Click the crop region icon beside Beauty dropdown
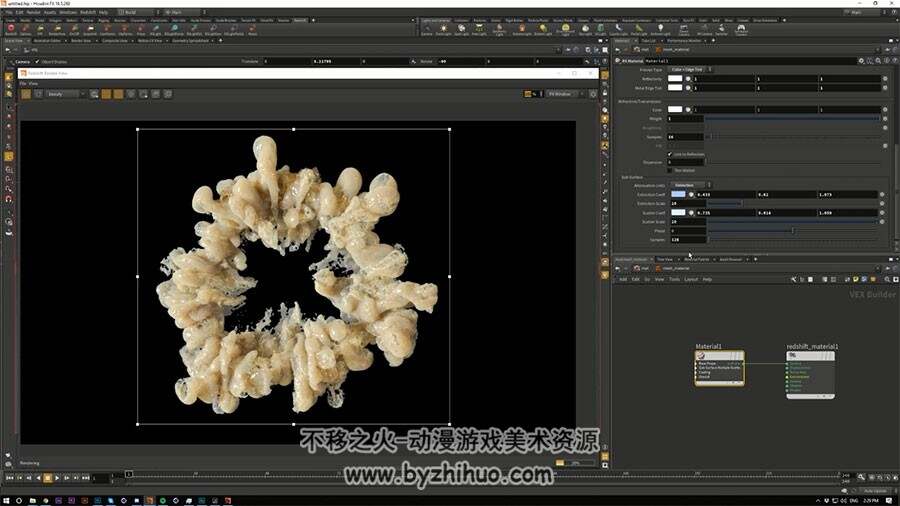The image size is (900, 506). 38,94
